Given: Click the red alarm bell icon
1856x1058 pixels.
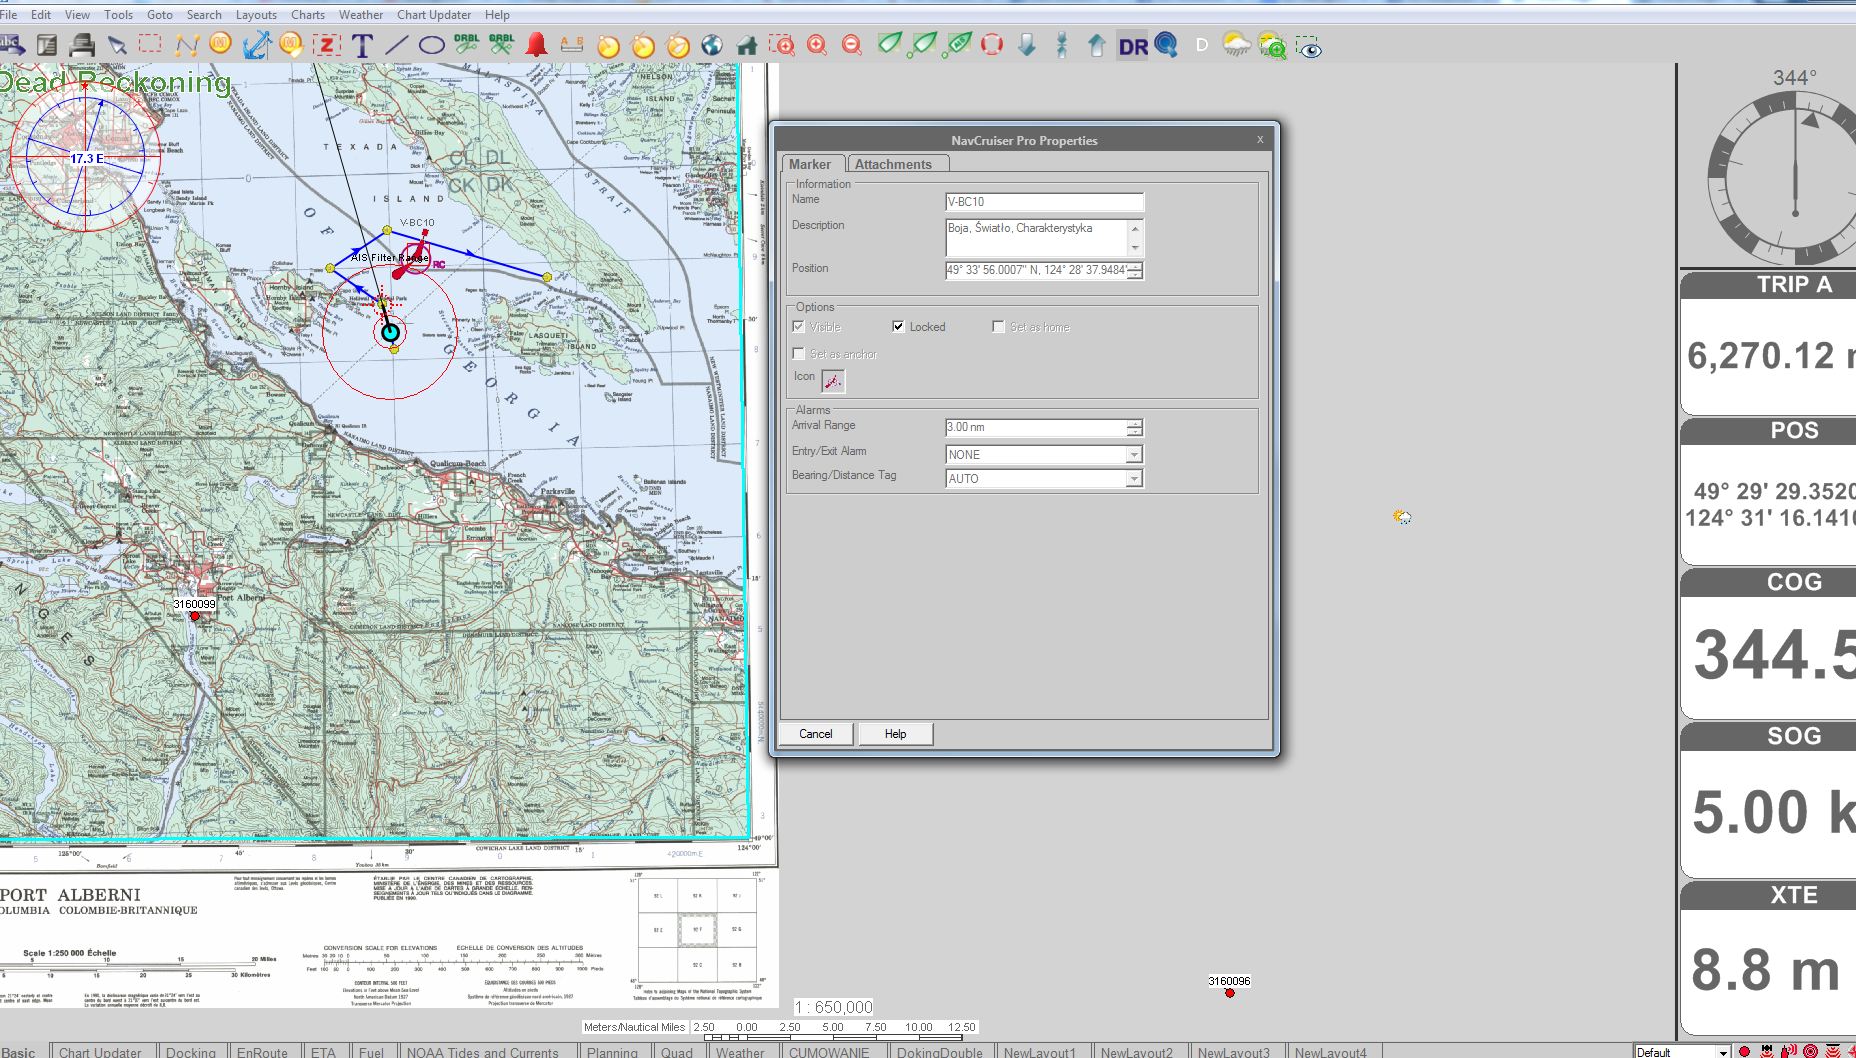Looking at the screenshot, I should [x=537, y=45].
